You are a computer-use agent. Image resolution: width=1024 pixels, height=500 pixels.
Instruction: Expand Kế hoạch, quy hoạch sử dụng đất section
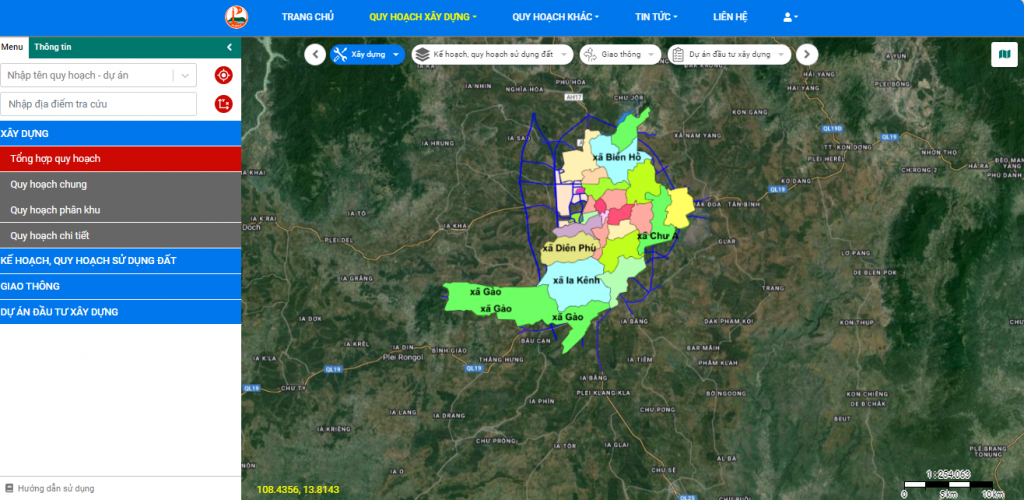pyautogui.click(x=120, y=260)
